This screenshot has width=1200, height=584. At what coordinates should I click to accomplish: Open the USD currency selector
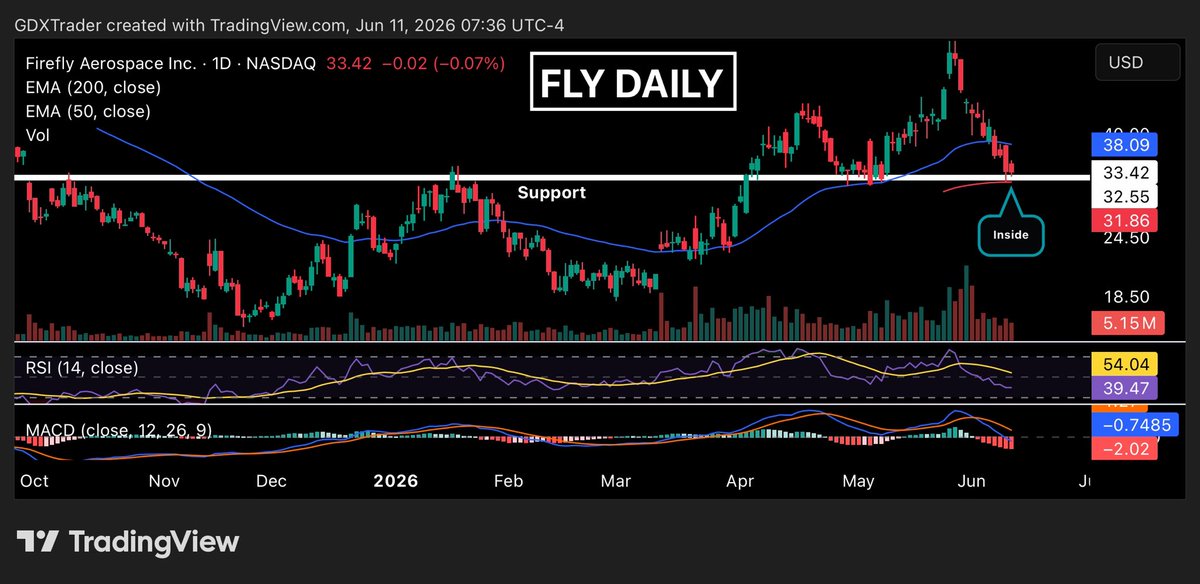1139,63
